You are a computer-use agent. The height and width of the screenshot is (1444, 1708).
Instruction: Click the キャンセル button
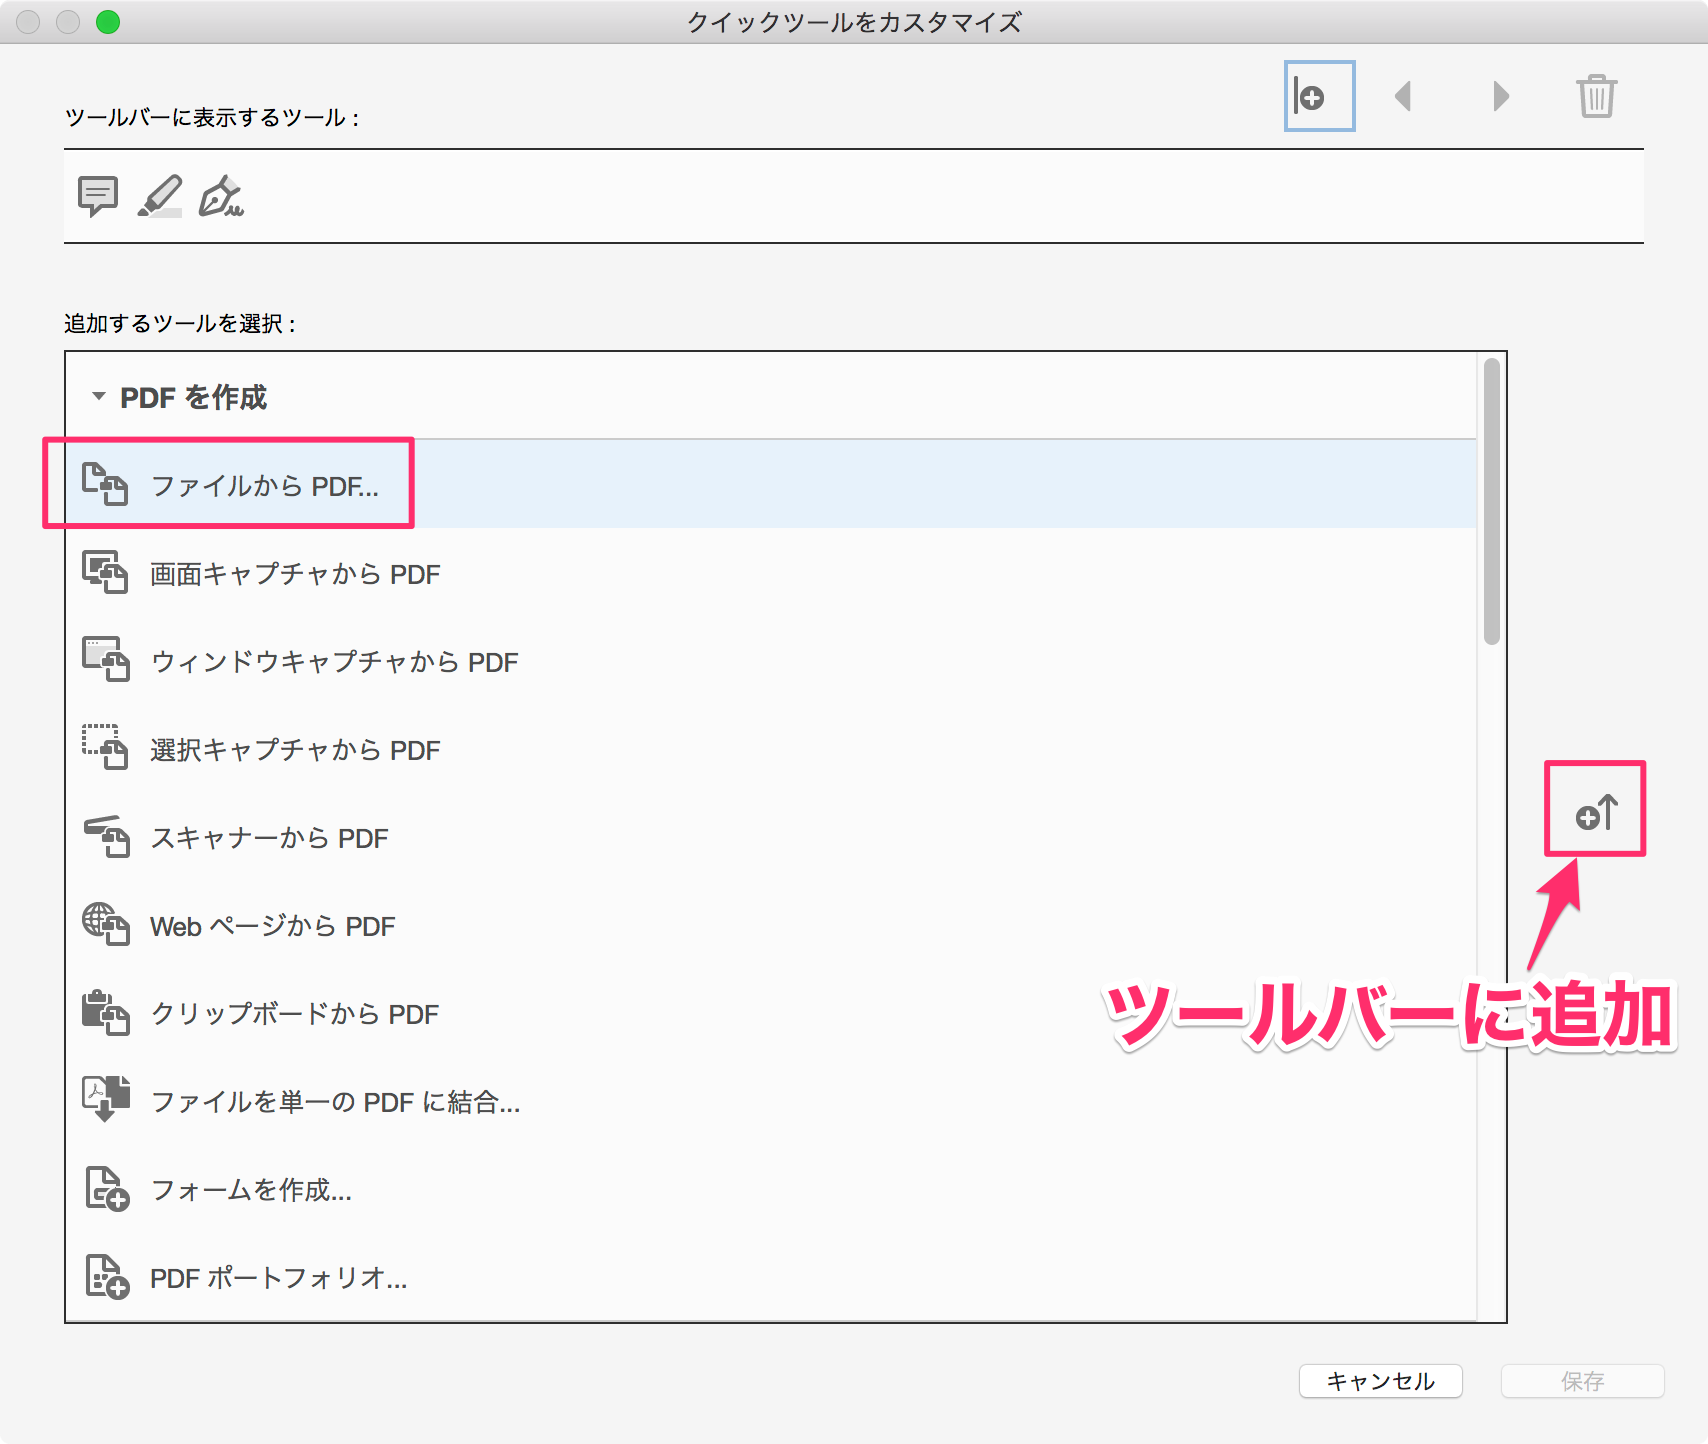(1381, 1381)
